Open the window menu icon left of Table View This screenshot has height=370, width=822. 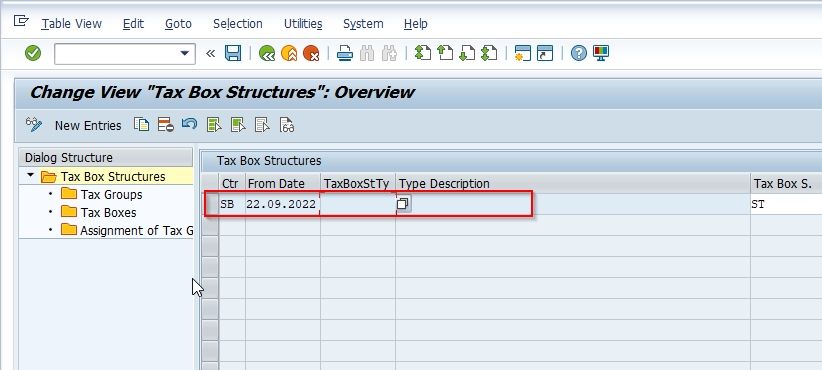(20, 21)
